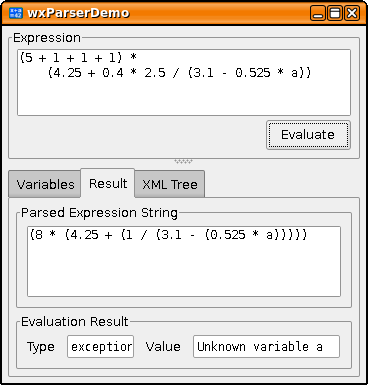Maximize the wxParserDemo window
The width and height of the screenshot is (368, 385).
(x=335, y=13)
